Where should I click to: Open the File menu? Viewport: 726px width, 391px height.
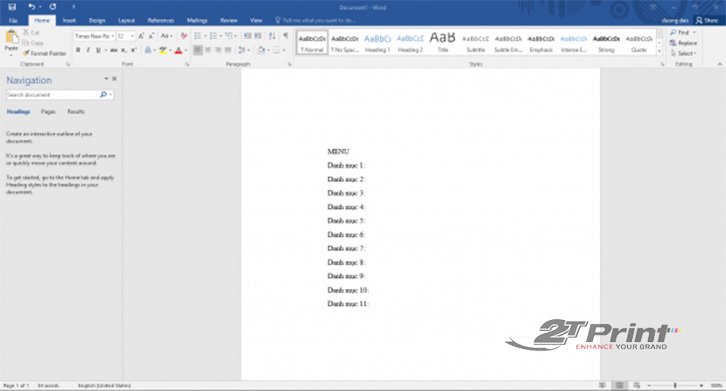[x=13, y=20]
